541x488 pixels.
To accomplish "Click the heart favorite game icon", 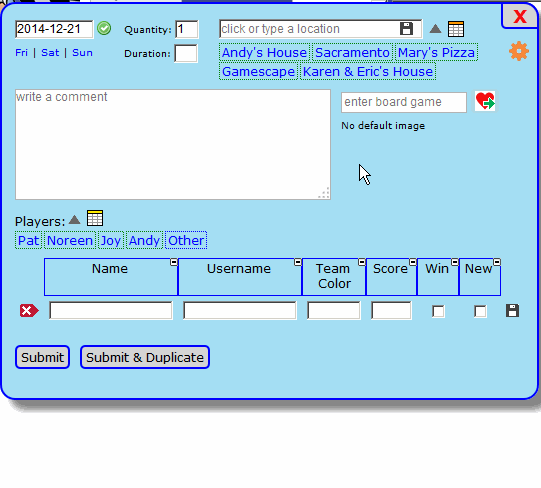I will point(485,101).
